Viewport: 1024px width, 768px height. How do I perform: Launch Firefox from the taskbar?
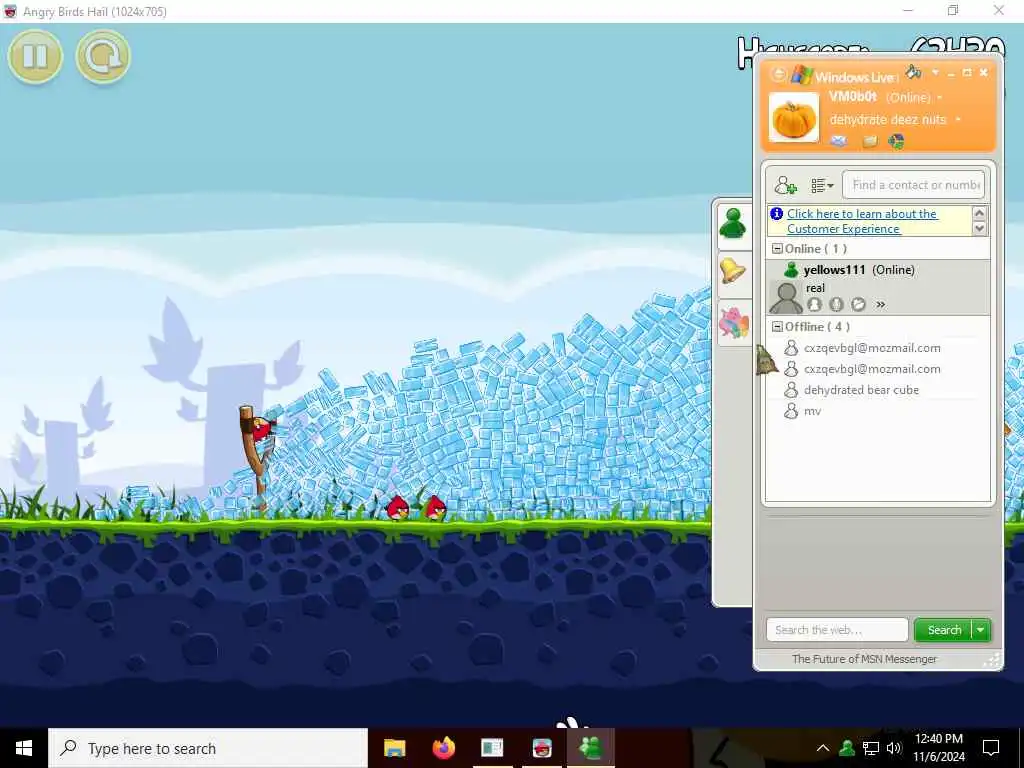443,748
